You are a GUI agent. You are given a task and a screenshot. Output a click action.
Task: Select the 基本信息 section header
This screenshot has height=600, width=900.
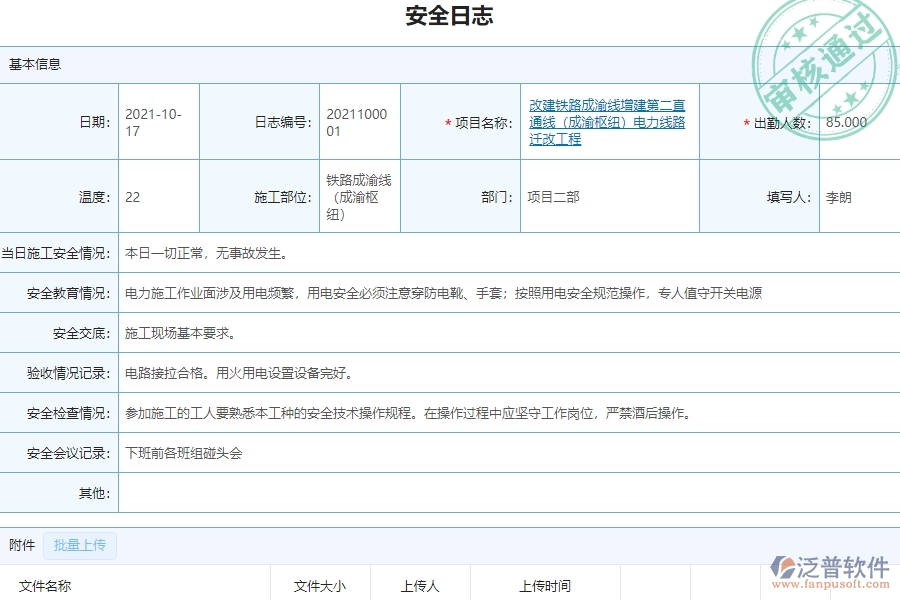34,63
